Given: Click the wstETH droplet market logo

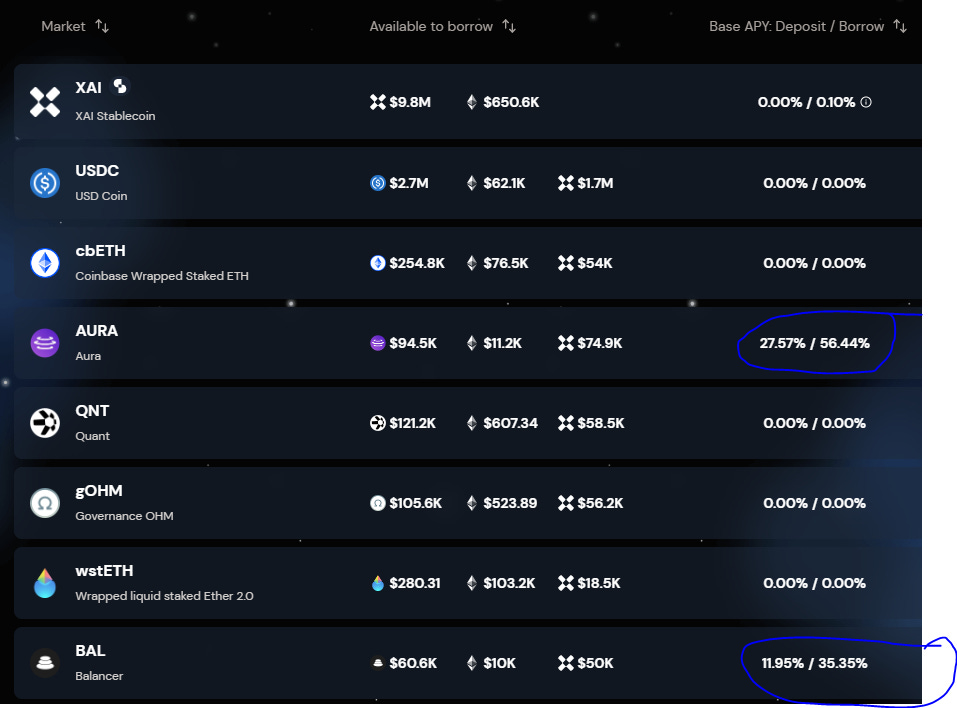Looking at the screenshot, I should tap(45, 583).
